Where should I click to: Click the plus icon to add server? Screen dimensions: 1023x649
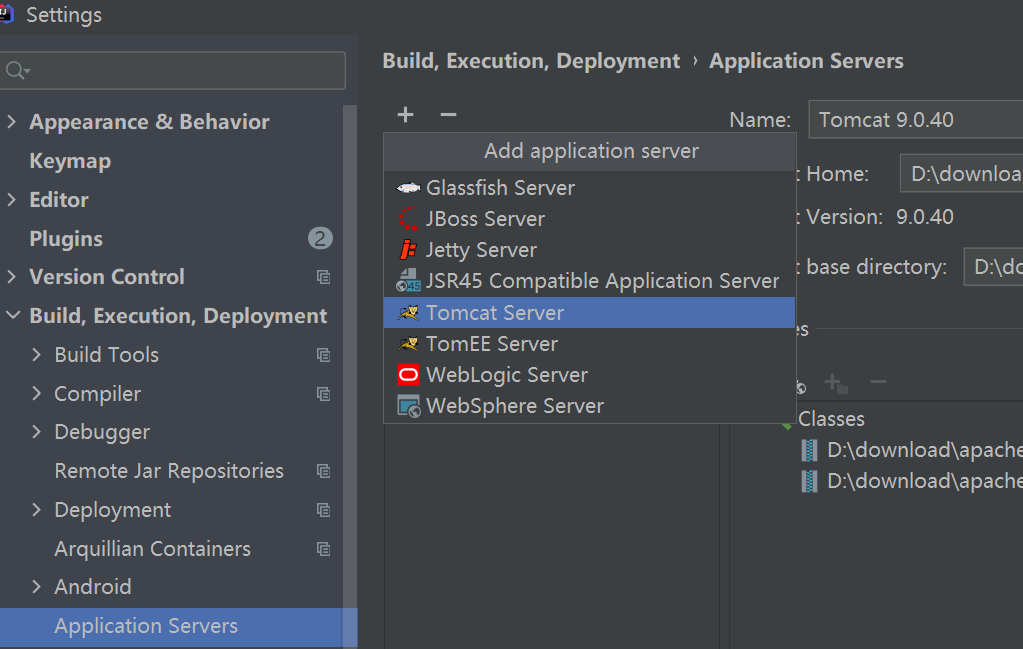pyautogui.click(x=405, y=115)
